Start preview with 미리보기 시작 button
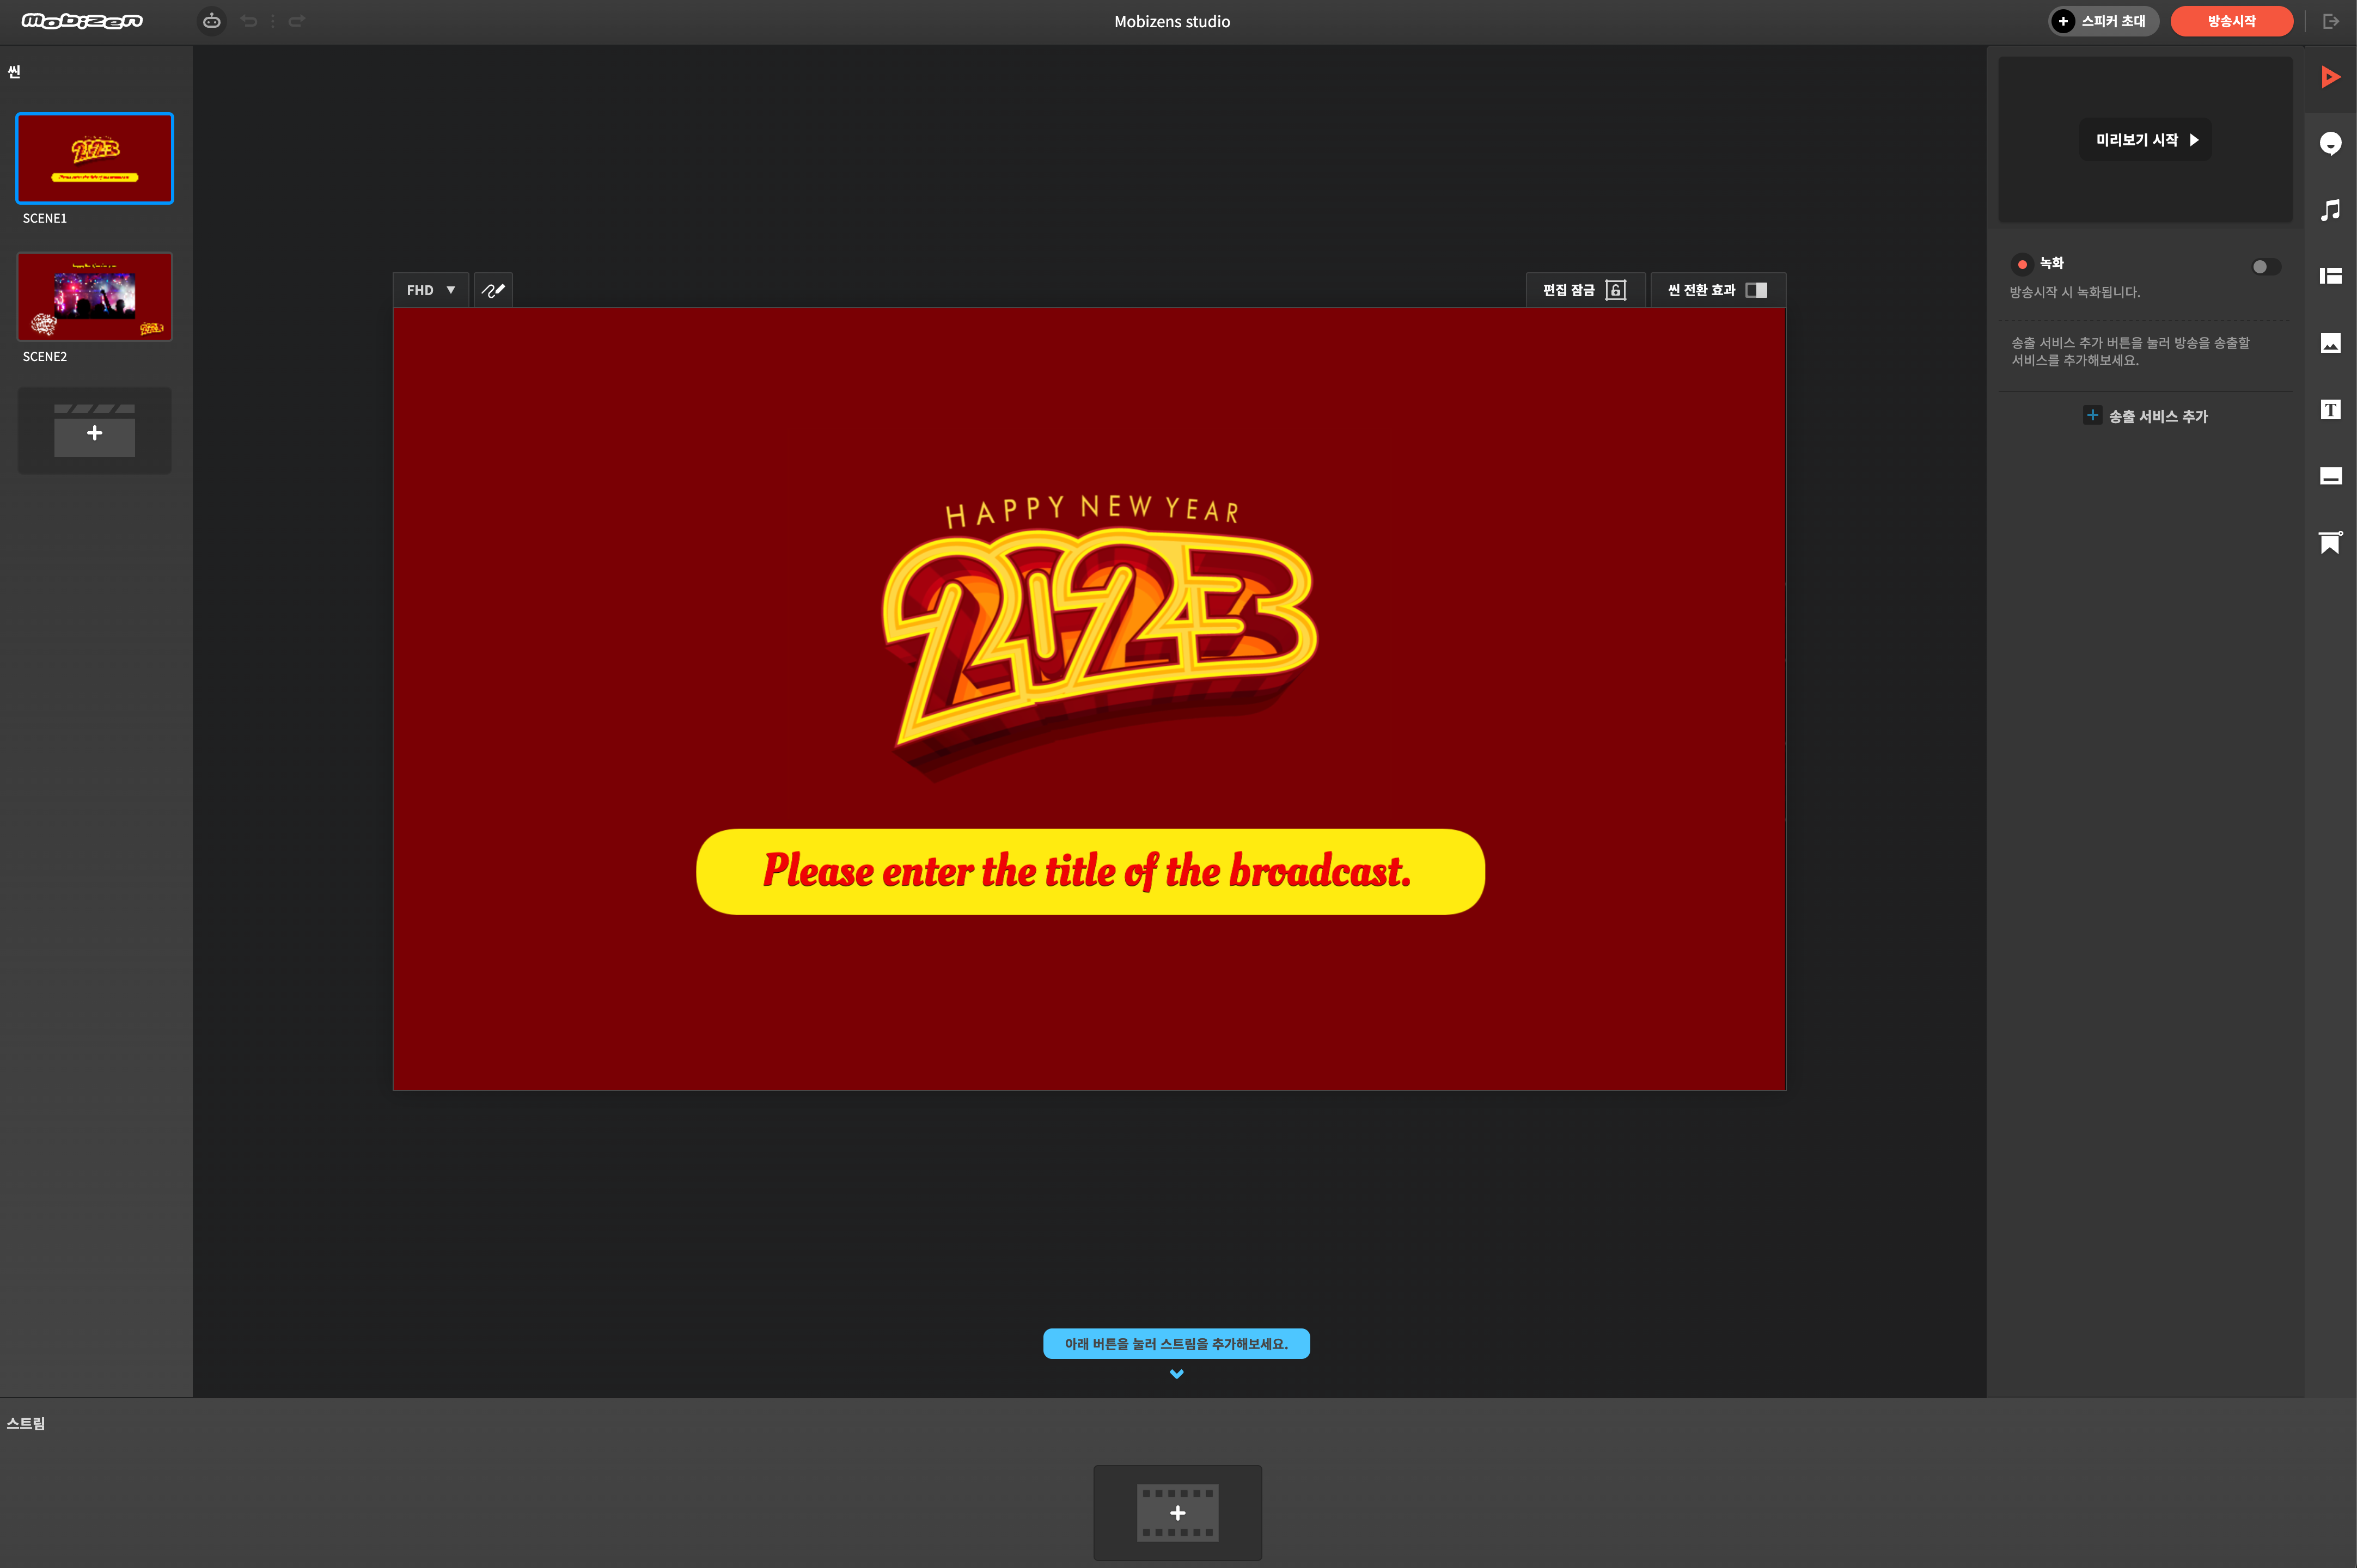This screenshot has height=1568, width=2357. [2146, 140]
